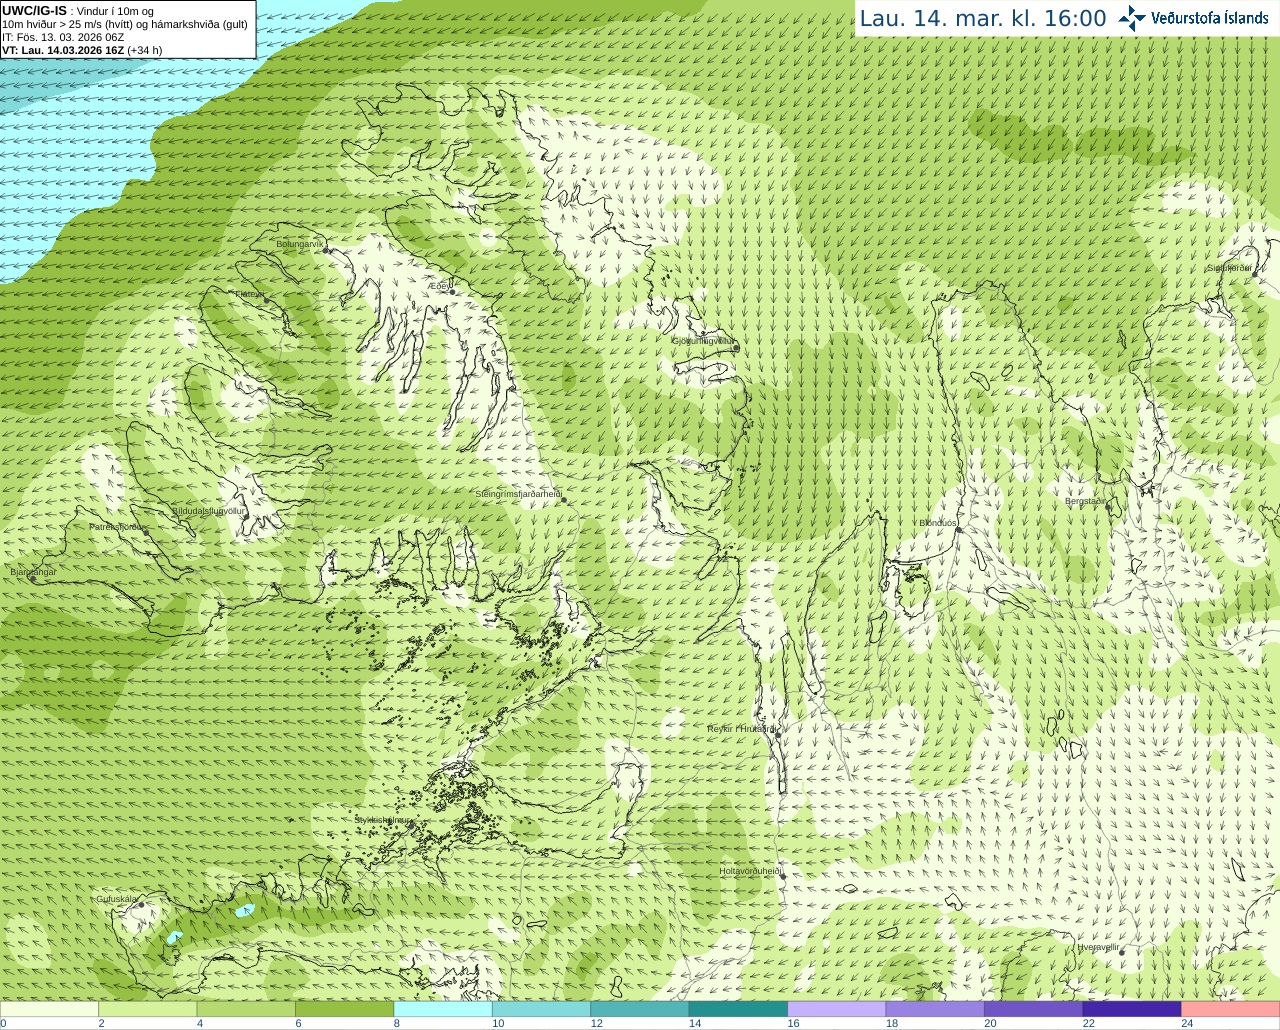Select the Reykir í Hrútafirði station label
Screen dimensions: 1280x1030
click(x=741, y=729)
